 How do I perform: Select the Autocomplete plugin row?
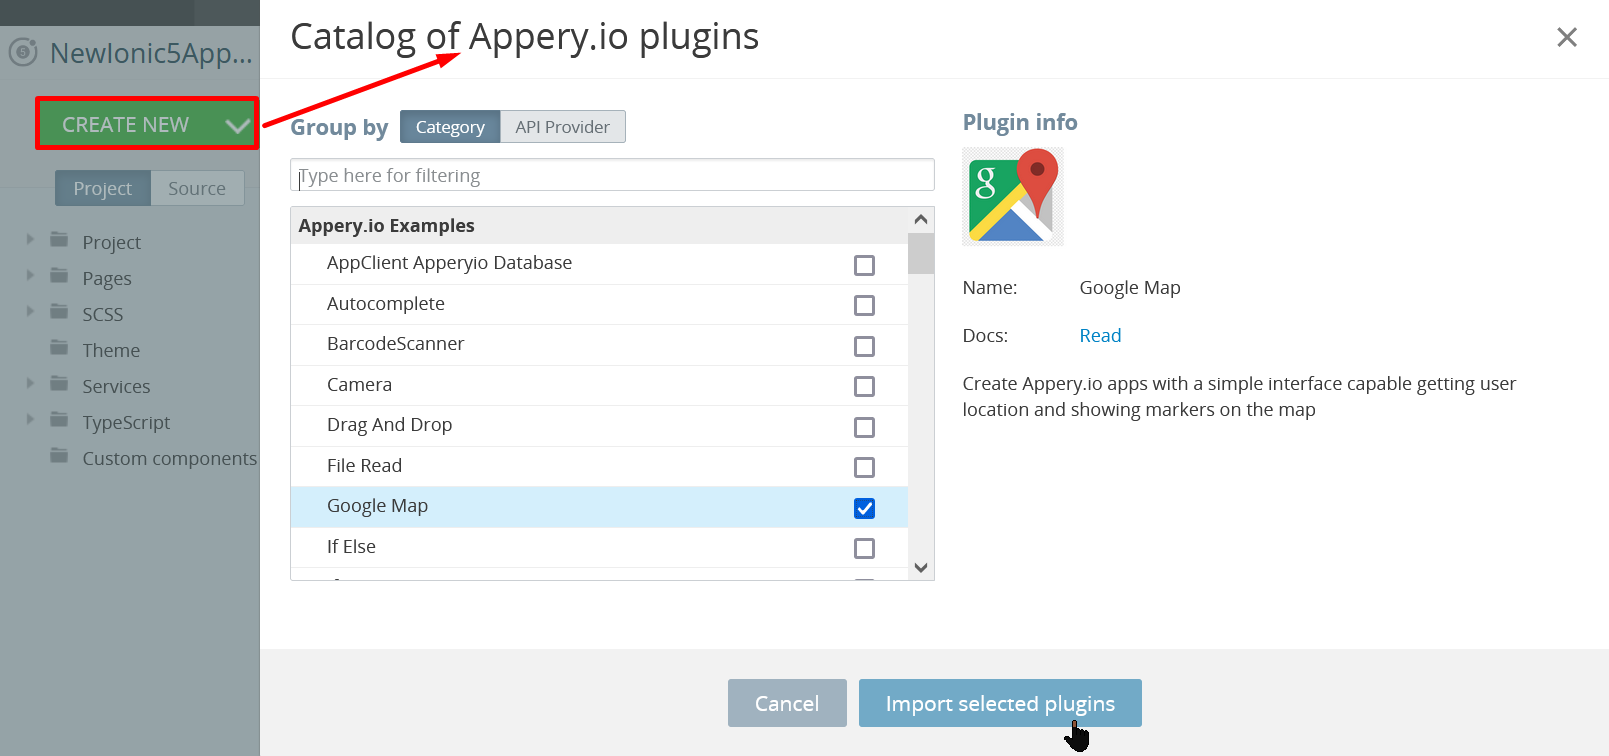tap(599, 304)
